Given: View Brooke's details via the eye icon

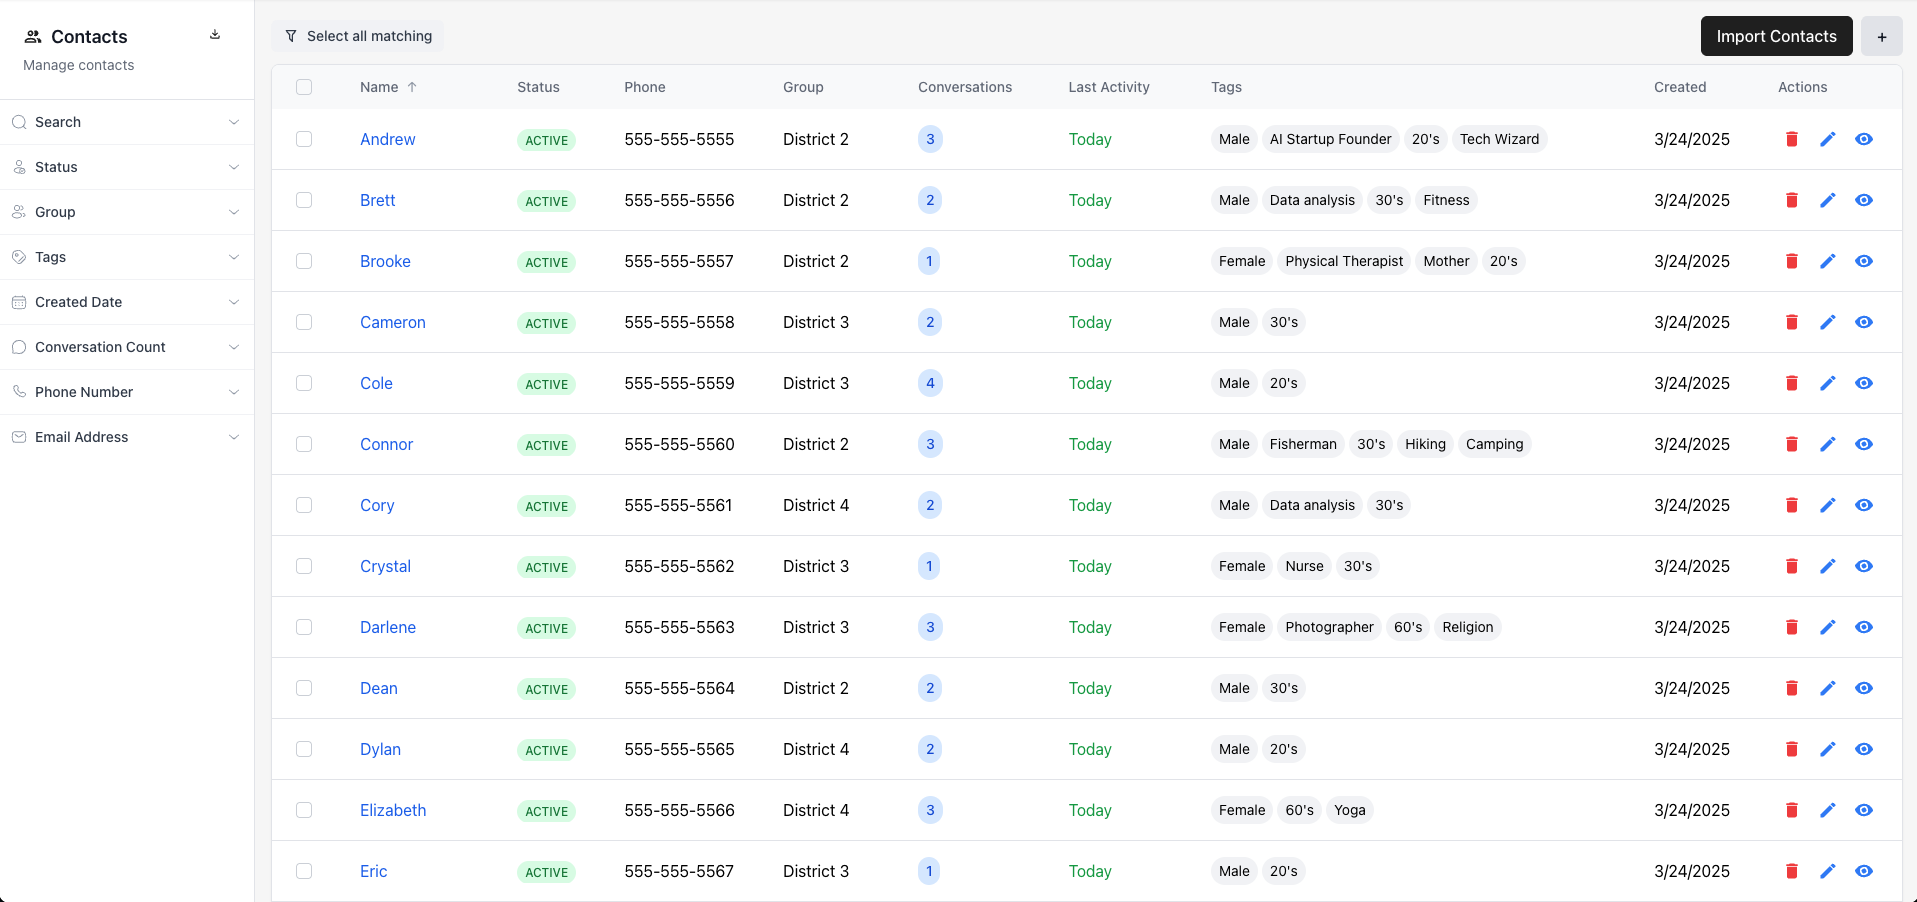Looking at the screenshot, I should 1864,261.
